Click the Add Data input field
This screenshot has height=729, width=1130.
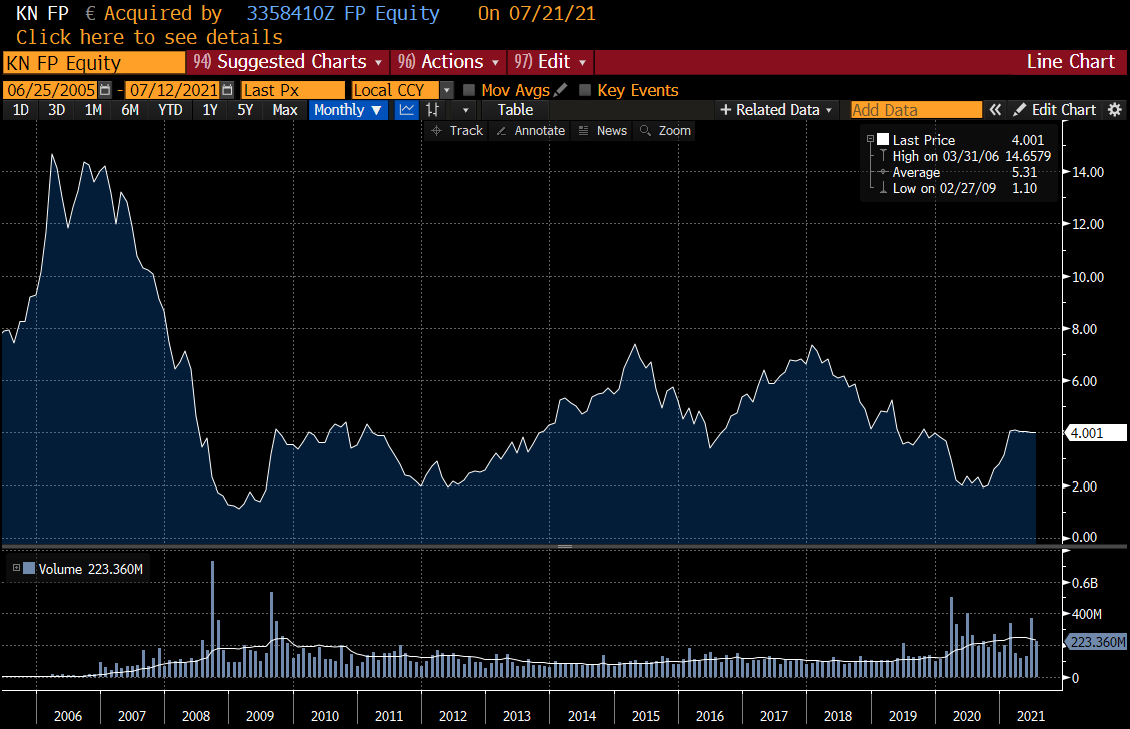(x=916, y=109)
